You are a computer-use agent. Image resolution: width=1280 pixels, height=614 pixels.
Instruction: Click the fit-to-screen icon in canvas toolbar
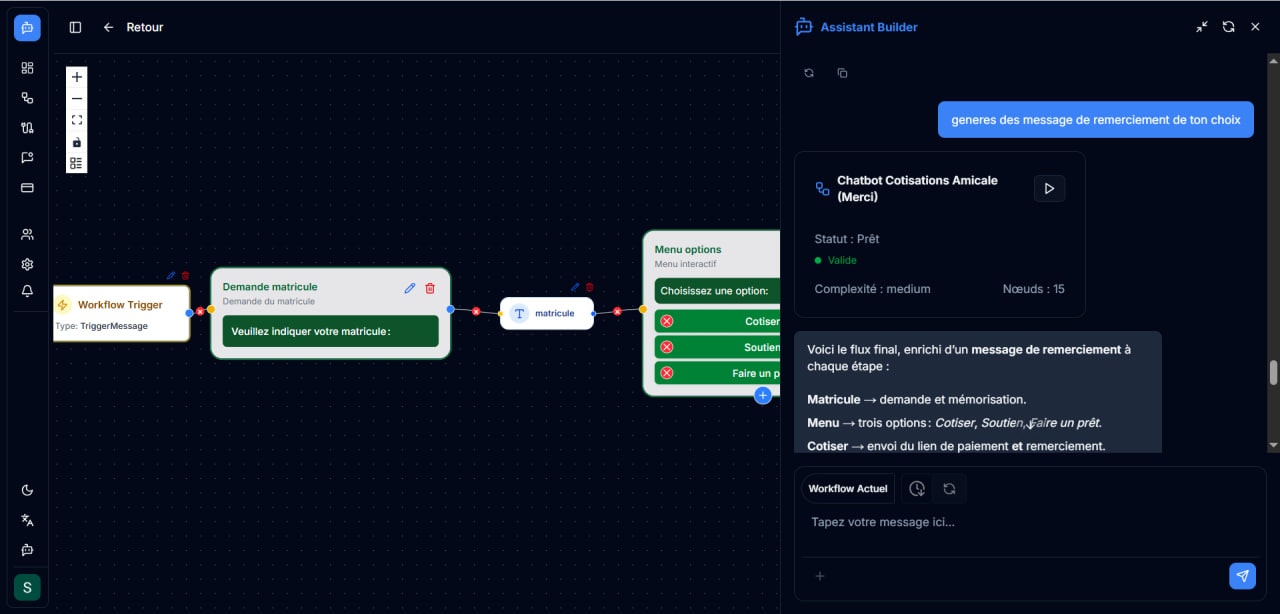76,119
